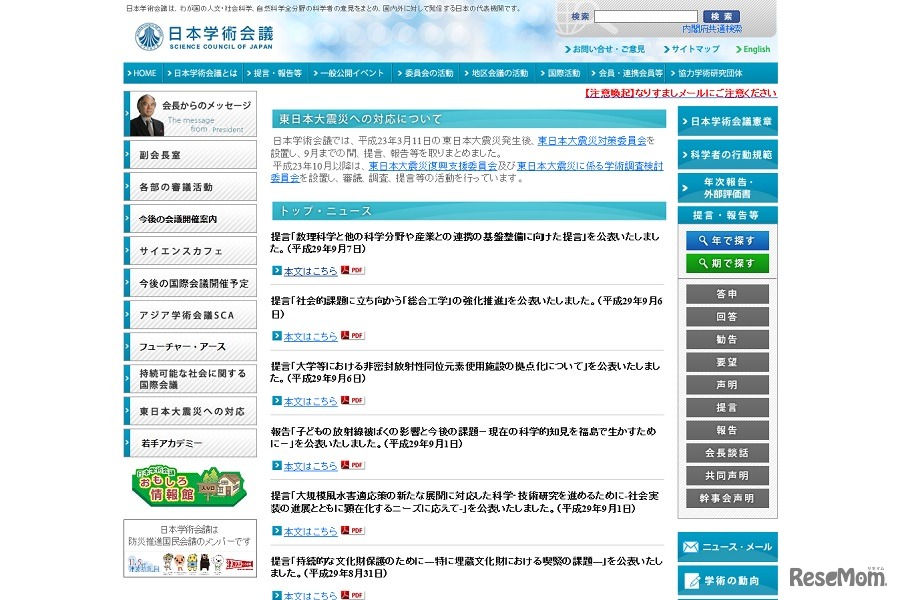The image size is (900, 600).
Task: Click the first 本文はこちら link
Action: click(313, 271)
